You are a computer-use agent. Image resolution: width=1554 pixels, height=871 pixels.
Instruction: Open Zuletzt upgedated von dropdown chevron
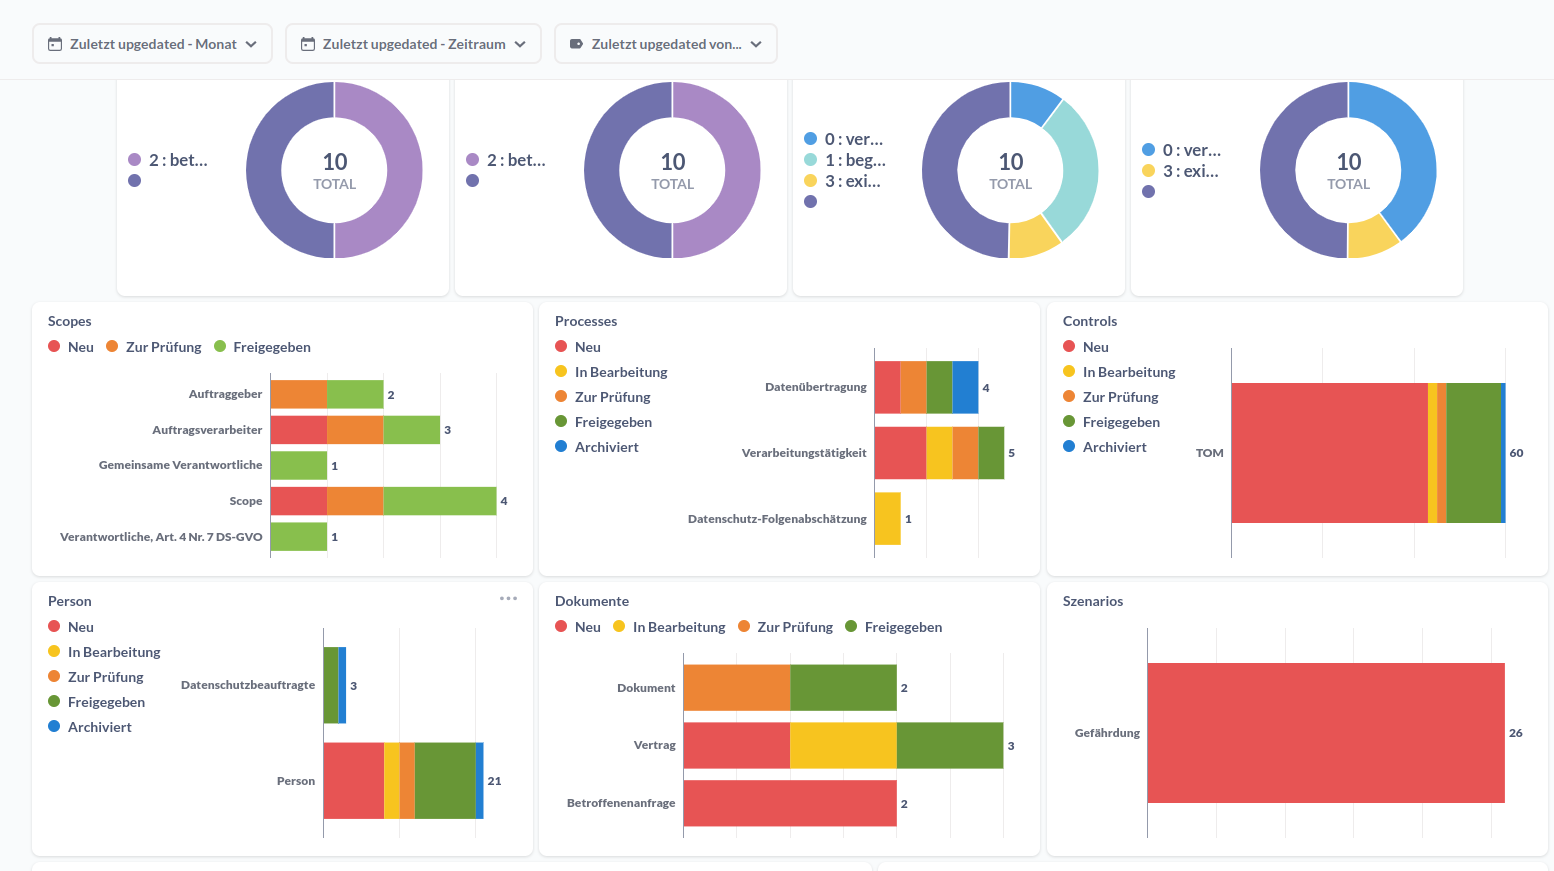(756, 44)
